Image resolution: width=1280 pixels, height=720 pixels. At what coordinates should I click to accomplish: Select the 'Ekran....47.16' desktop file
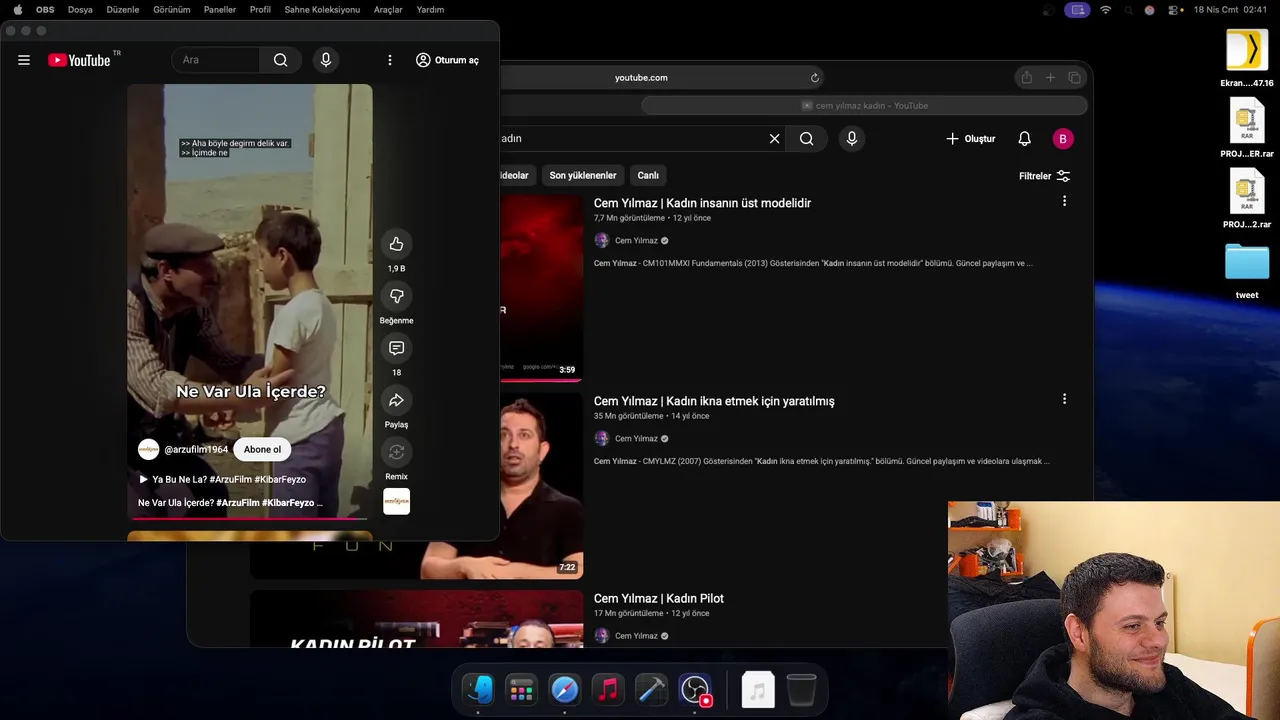pyautogui.click(x=1247, y=58)
